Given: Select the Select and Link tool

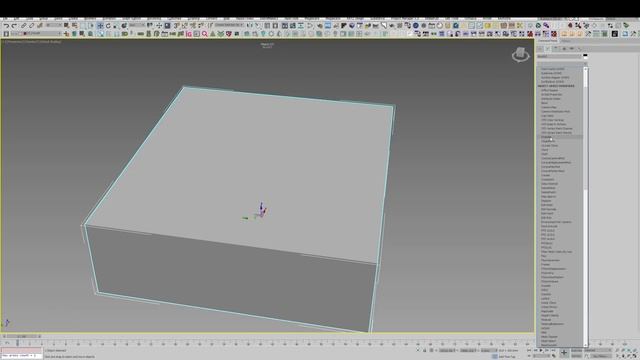Looking at the screenshot, I should 24,26.
